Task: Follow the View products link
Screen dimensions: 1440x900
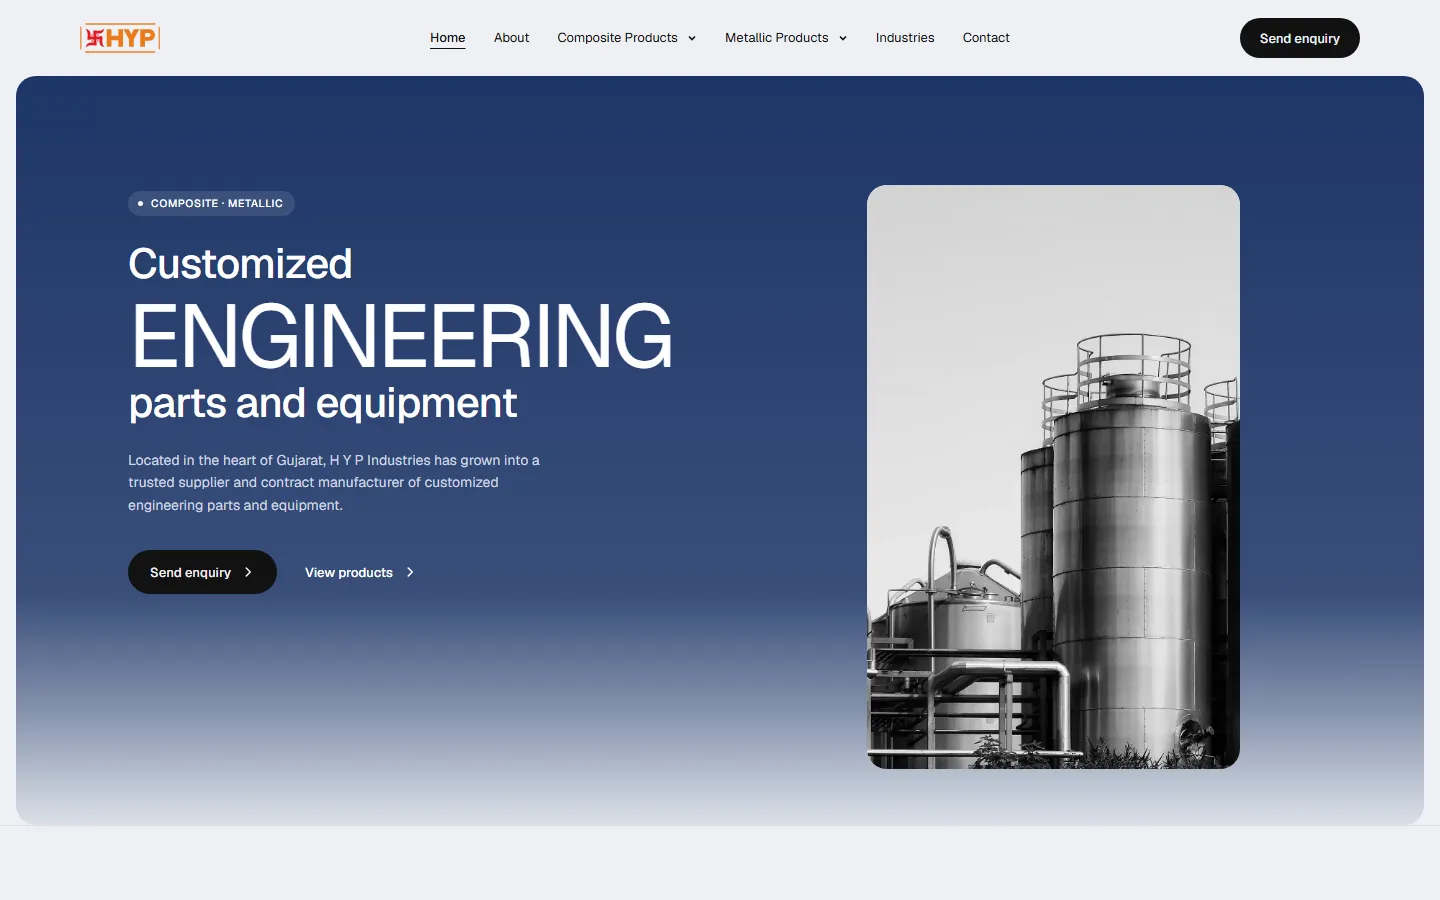Action: tap(360, 572)
